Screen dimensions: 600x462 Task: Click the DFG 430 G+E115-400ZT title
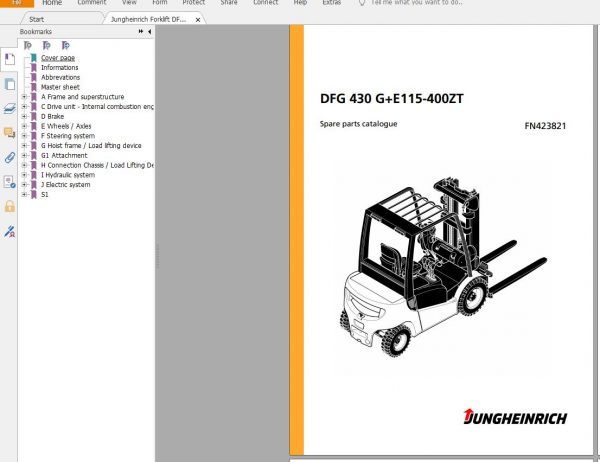391,99
